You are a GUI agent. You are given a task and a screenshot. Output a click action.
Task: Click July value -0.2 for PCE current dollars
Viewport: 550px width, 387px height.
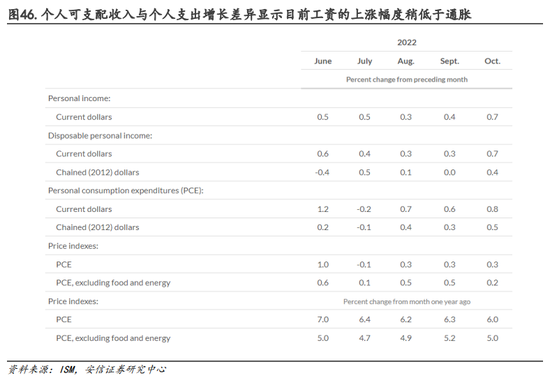(x=364, y=209)
